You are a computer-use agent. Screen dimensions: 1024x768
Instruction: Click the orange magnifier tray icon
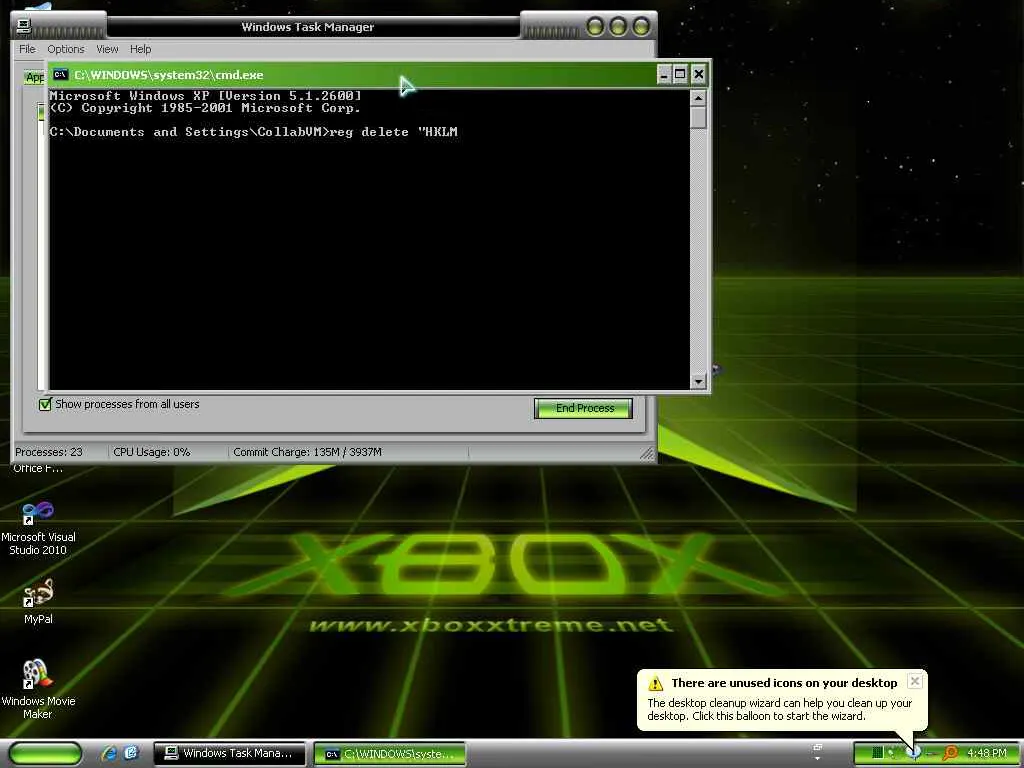click(x=950, y=753)
